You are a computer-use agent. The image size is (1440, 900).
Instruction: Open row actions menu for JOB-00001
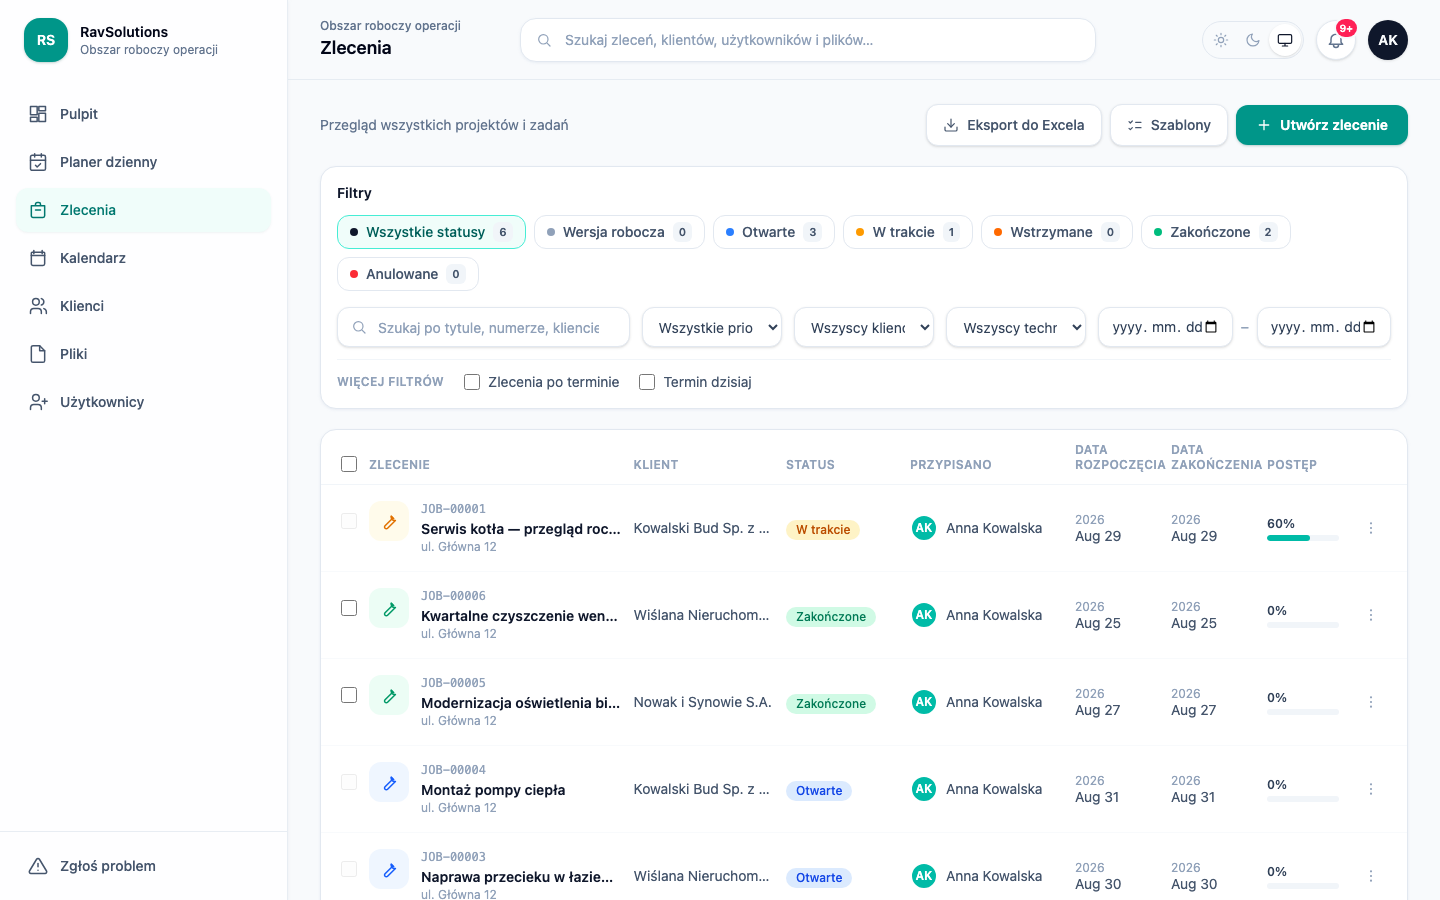coord(1371,528)
